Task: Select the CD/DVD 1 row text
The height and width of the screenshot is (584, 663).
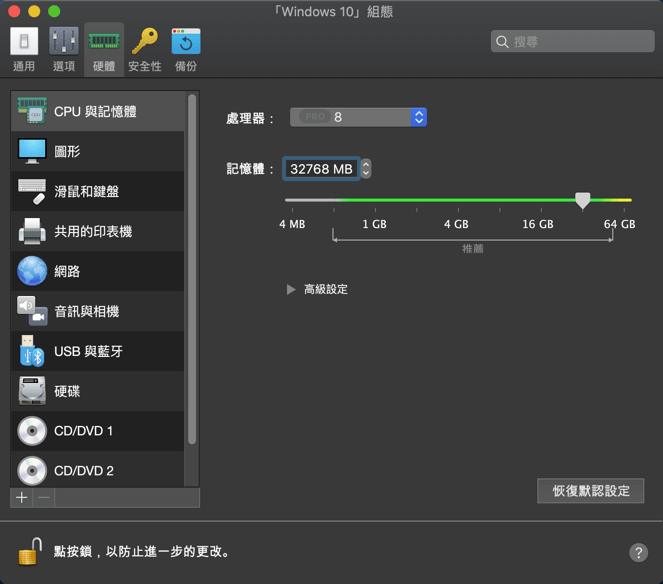Action: tap(83, 431)
